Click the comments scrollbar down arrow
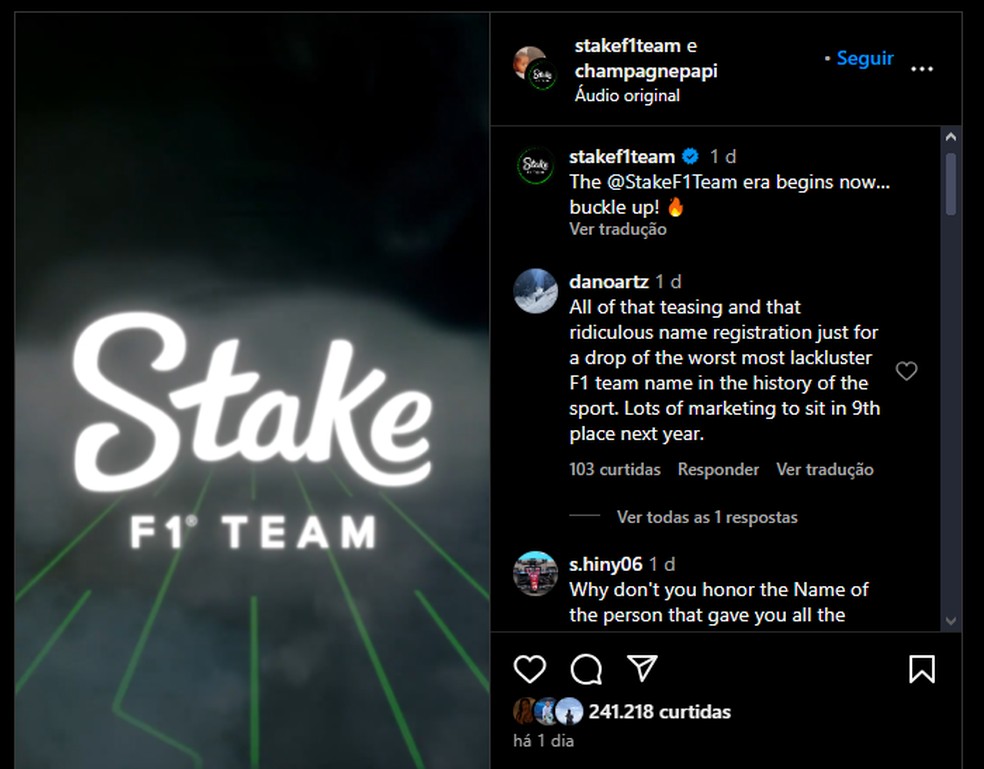This screenshot has height=769, width=984. tap(951, 621)
